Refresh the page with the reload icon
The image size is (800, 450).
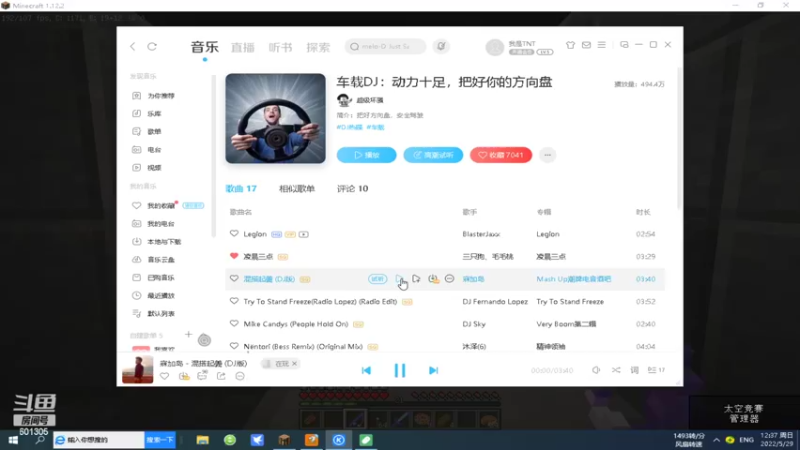coord(152,46)
